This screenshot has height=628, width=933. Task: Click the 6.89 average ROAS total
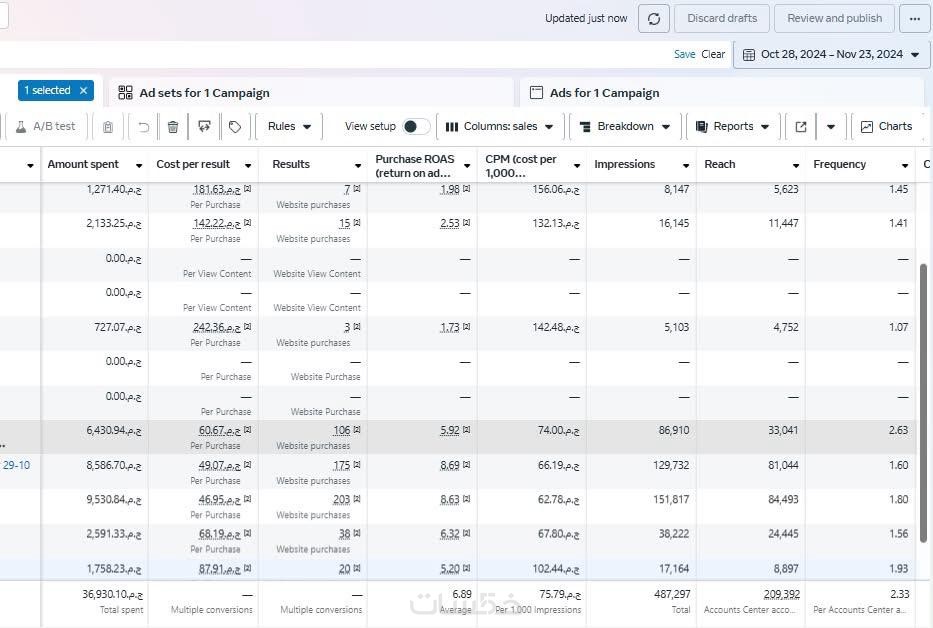click(462, 594)
